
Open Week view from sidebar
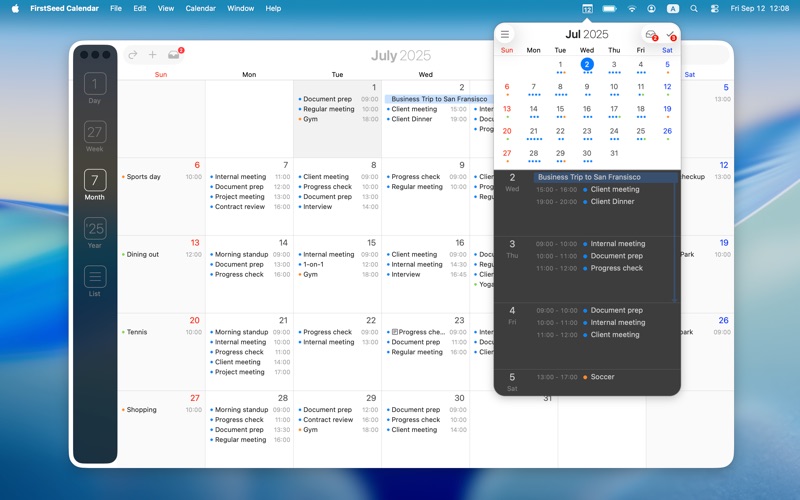95,135
